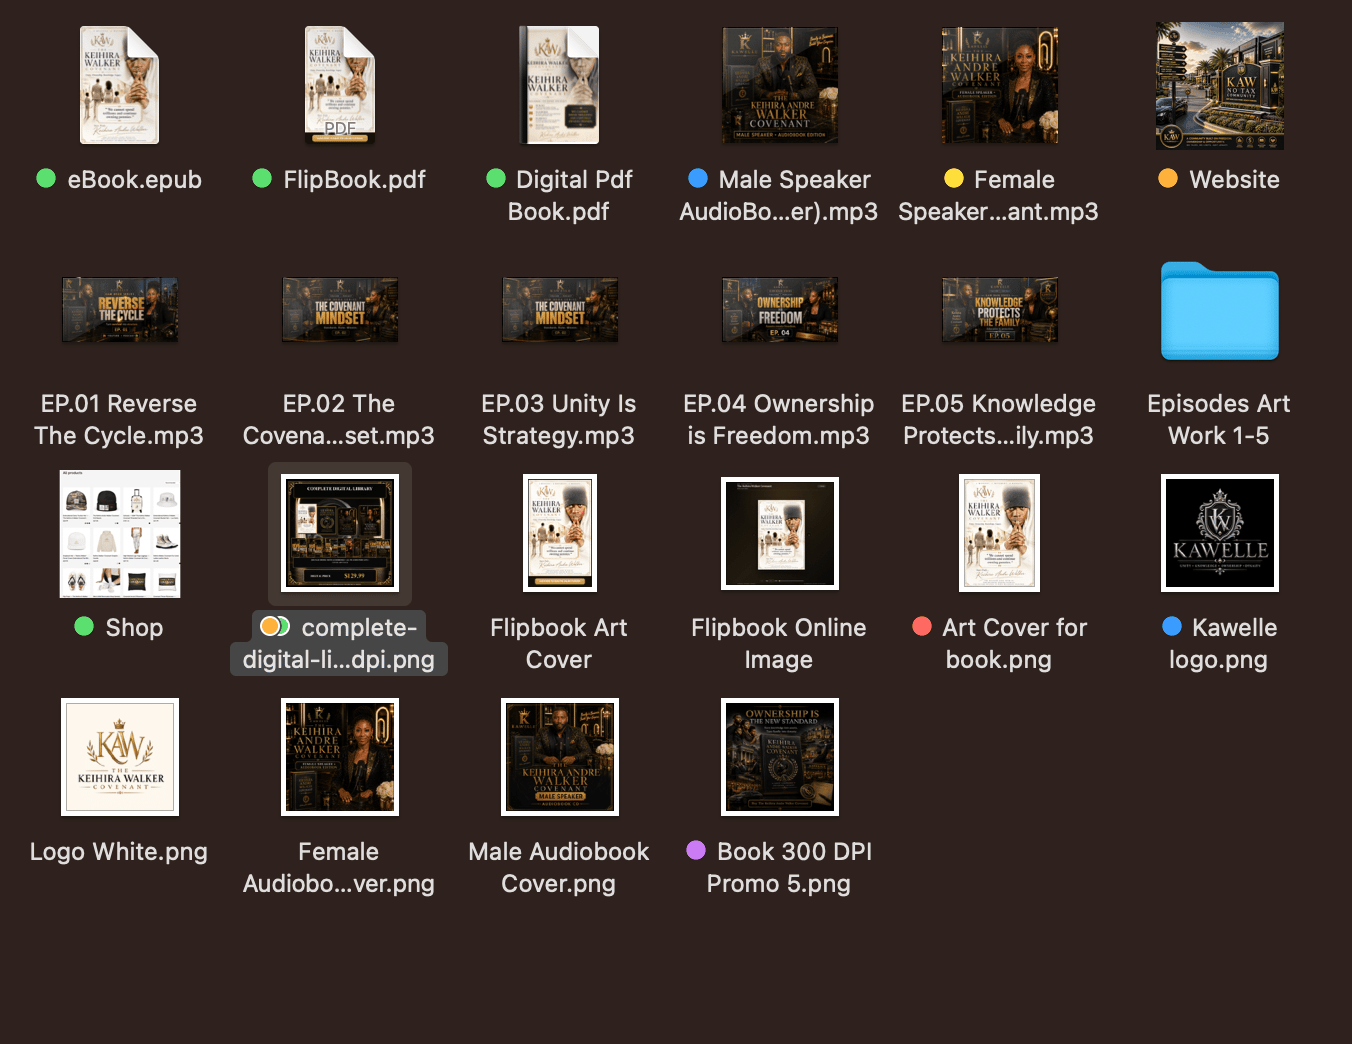Select the Kawelle logo.png icon

[1220, 533]
